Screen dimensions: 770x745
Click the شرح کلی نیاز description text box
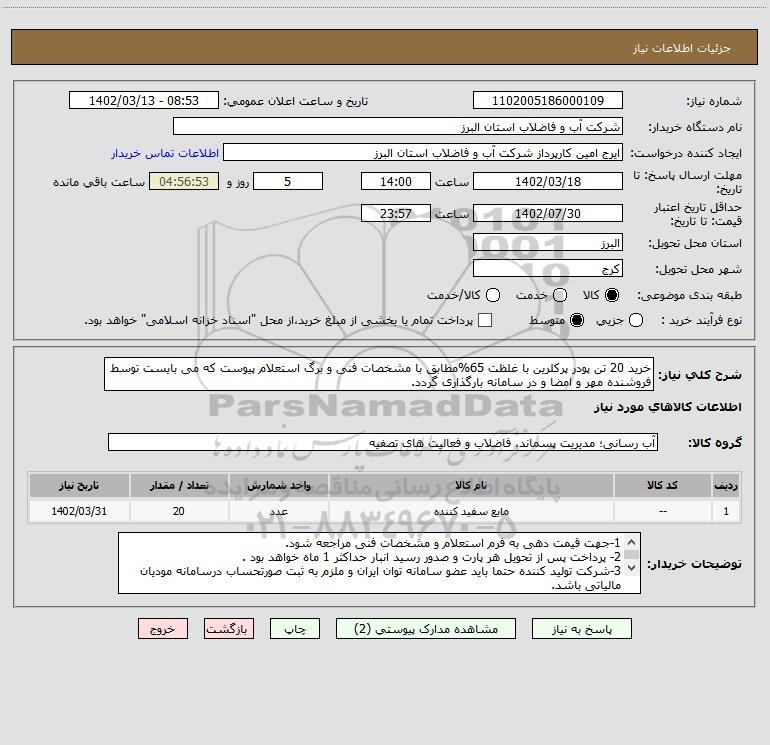pyautogui.click(x=379, y=375)
